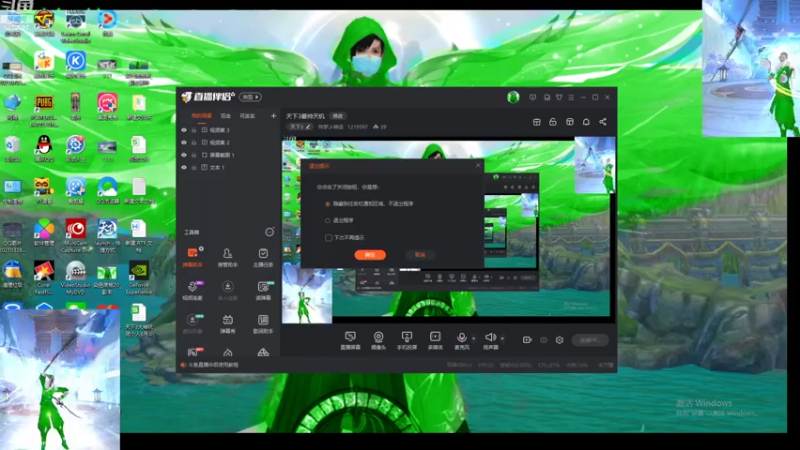Check the 下次不再提示 checkbox

[x=329, y=238]
